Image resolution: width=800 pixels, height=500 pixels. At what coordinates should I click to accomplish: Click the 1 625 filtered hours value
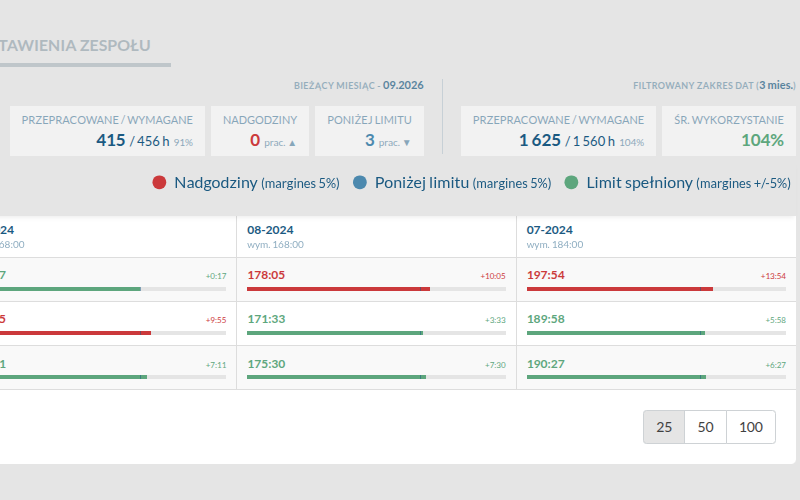pos(540,140)
